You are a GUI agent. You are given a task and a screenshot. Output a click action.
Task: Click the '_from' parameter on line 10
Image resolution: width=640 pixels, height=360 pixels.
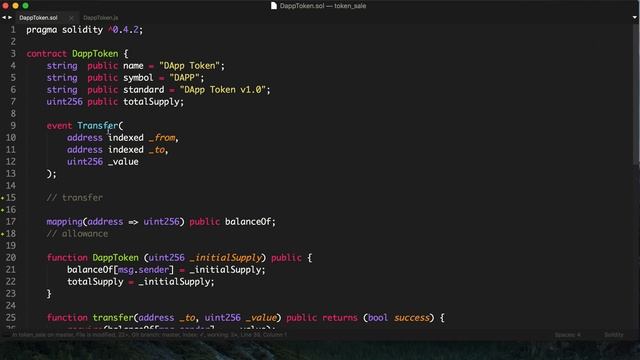coord(162,138)
